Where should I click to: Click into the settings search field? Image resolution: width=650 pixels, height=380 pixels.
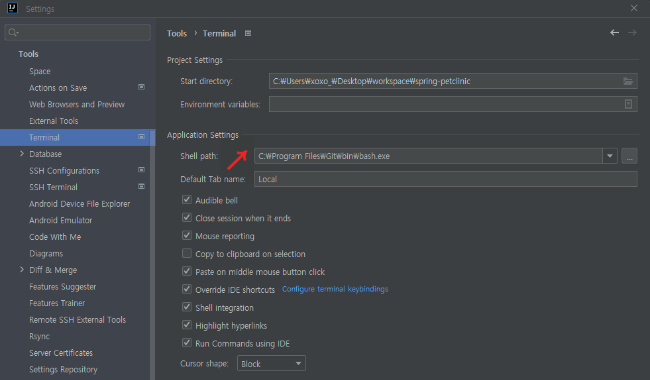click(78, 32)
